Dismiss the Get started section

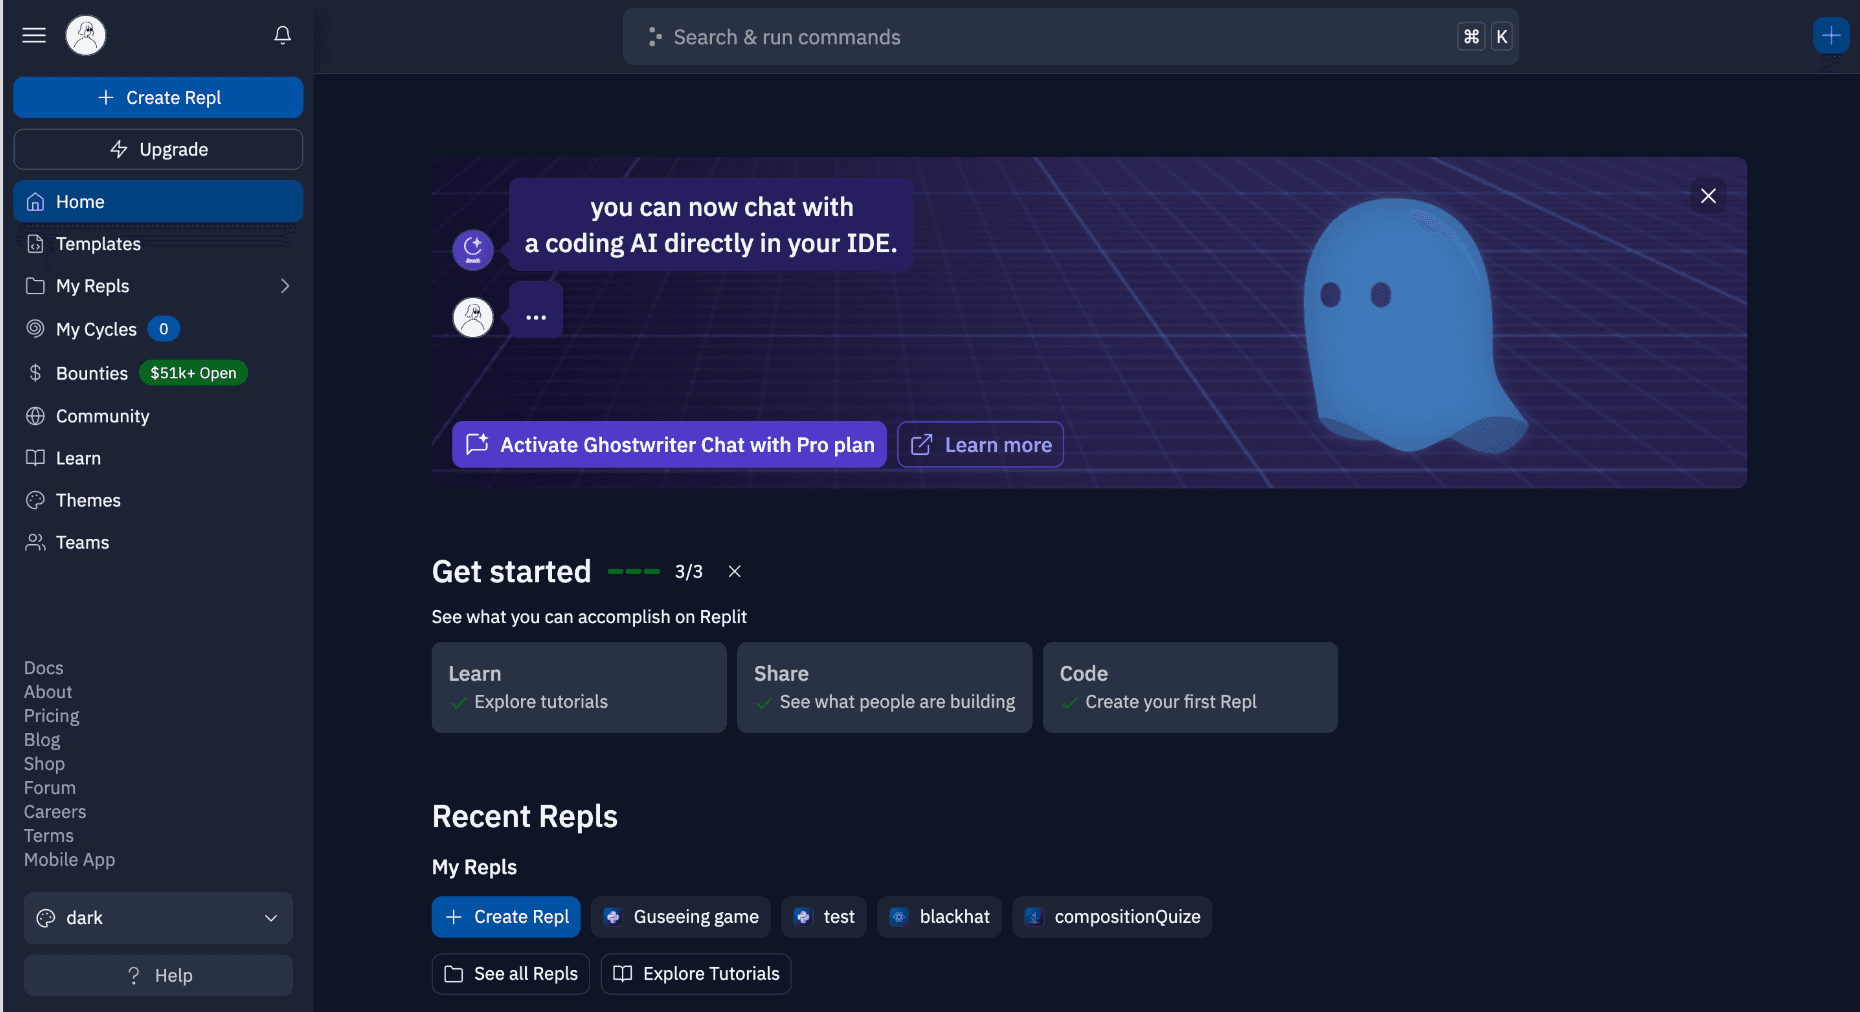734,571
